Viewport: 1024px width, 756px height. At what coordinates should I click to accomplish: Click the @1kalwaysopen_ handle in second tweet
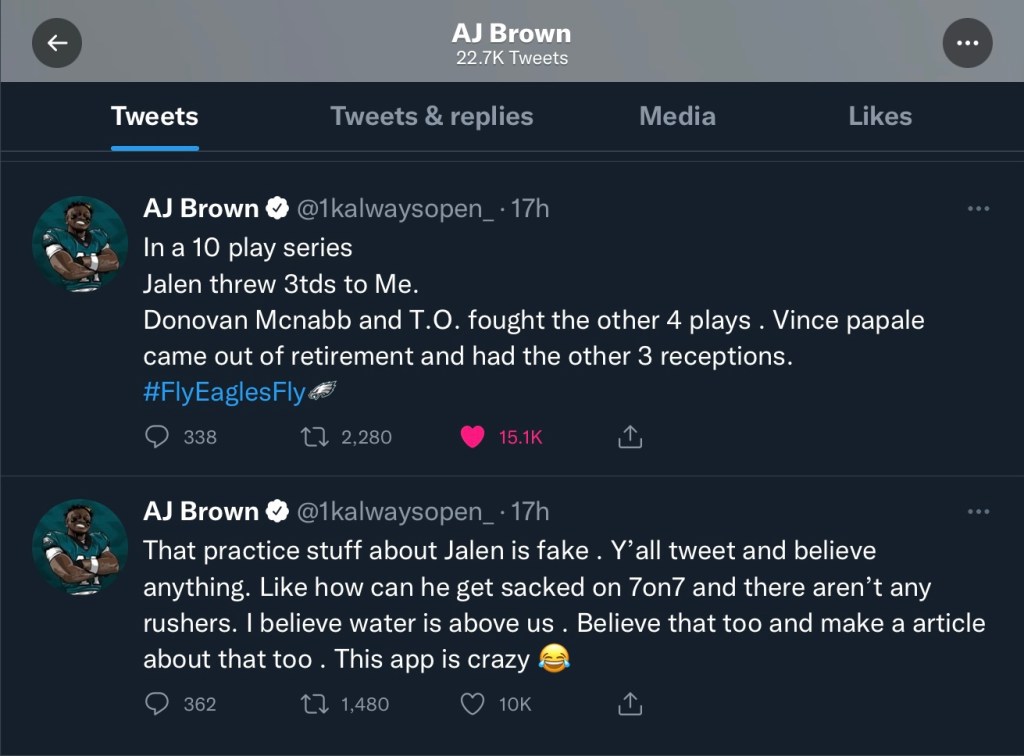(395, 512)
